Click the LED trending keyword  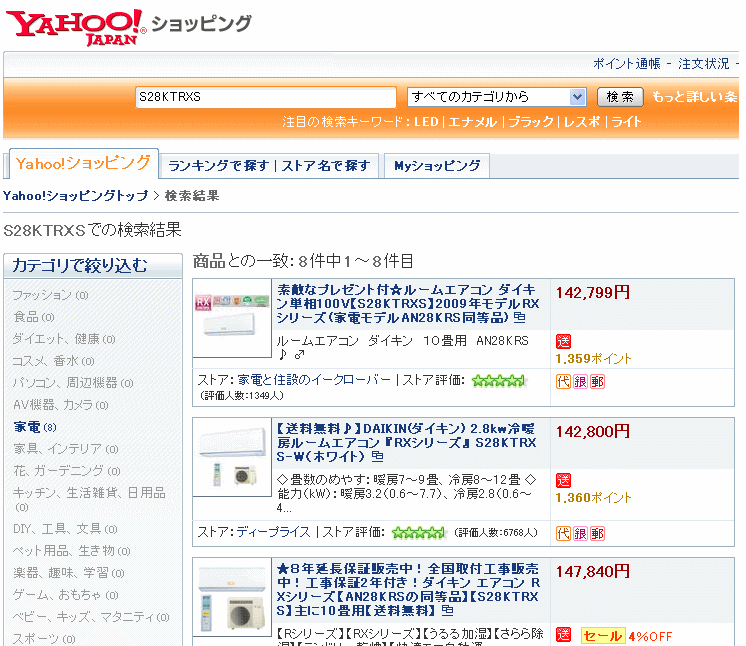pos(426,122)
